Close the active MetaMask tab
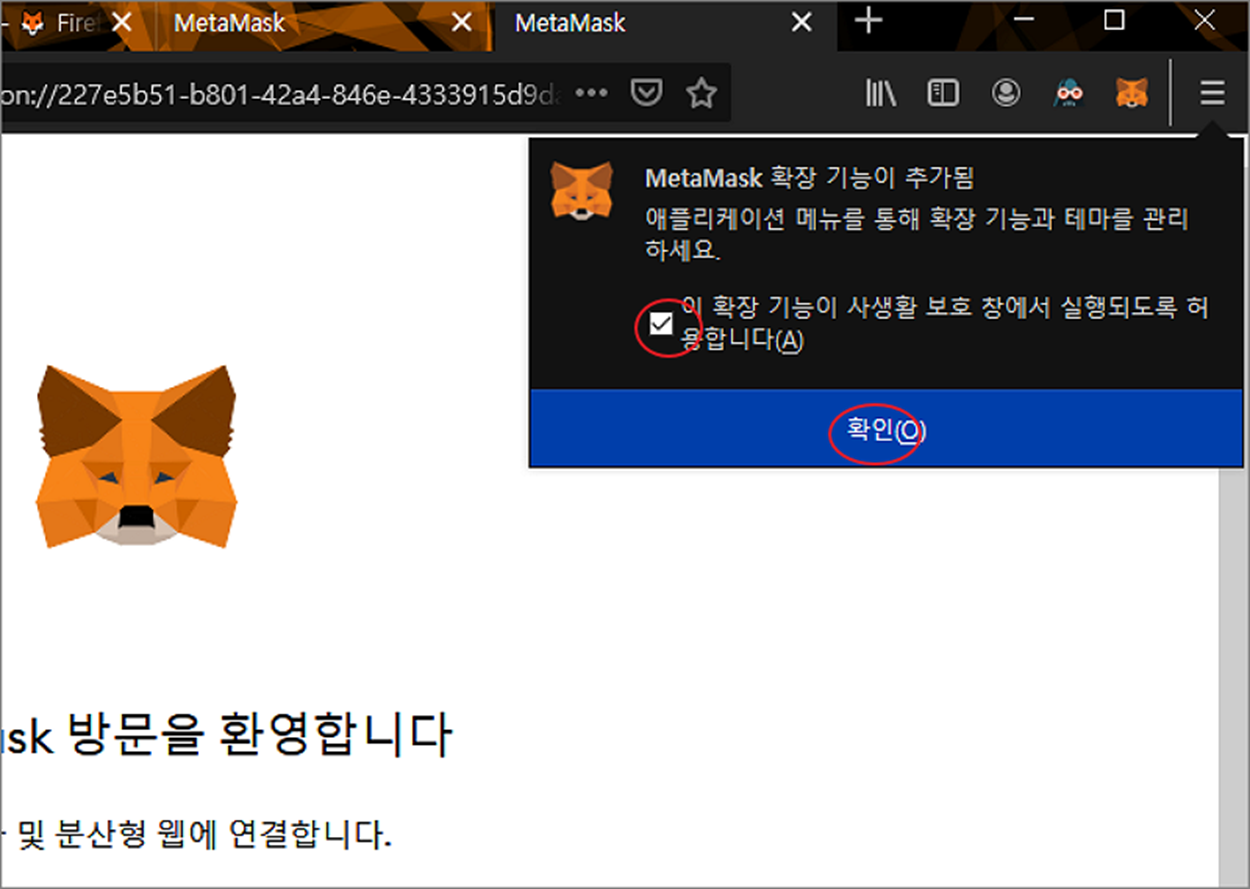Viewport: 1250px width, 889px height. [x=802, y=23]
